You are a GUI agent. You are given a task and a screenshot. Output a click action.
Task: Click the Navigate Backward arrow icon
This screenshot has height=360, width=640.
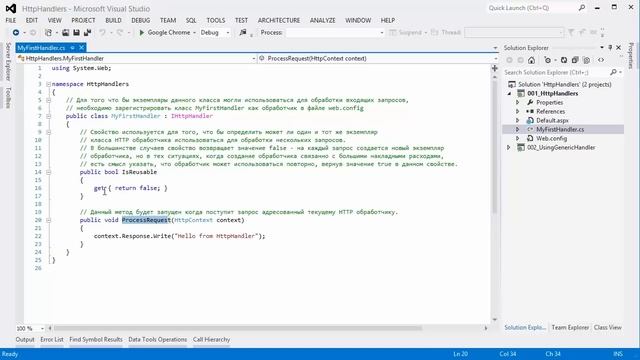pos(16,32)
